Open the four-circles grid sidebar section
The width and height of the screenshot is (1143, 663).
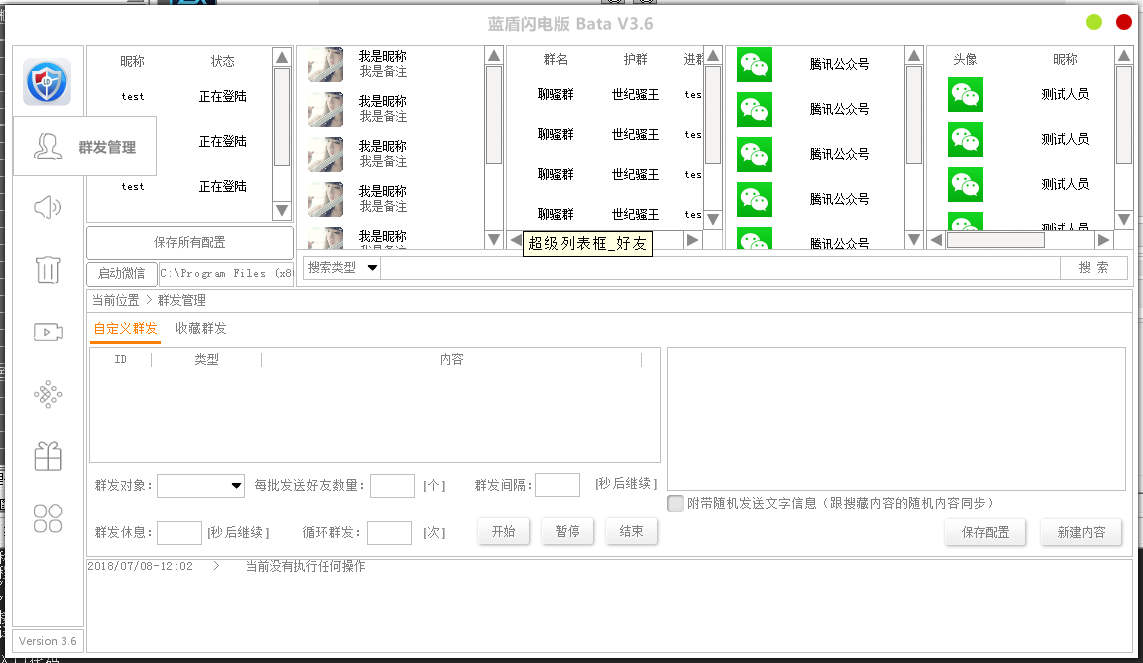tap(47, 519)
